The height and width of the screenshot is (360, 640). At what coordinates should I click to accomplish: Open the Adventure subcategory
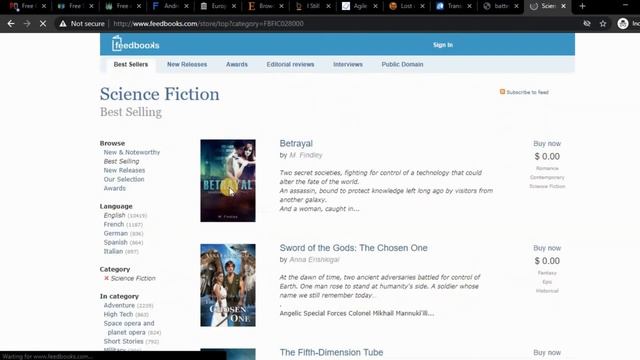[x=119, y=305]
